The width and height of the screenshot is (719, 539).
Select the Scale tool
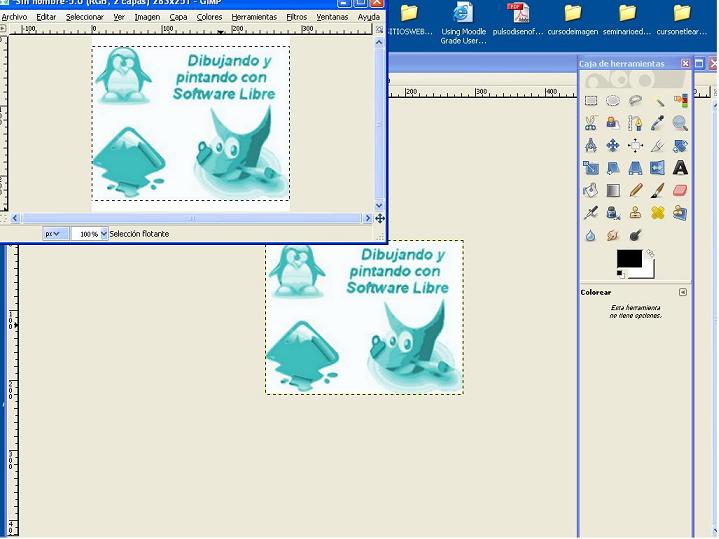click(x=591, y=168)
